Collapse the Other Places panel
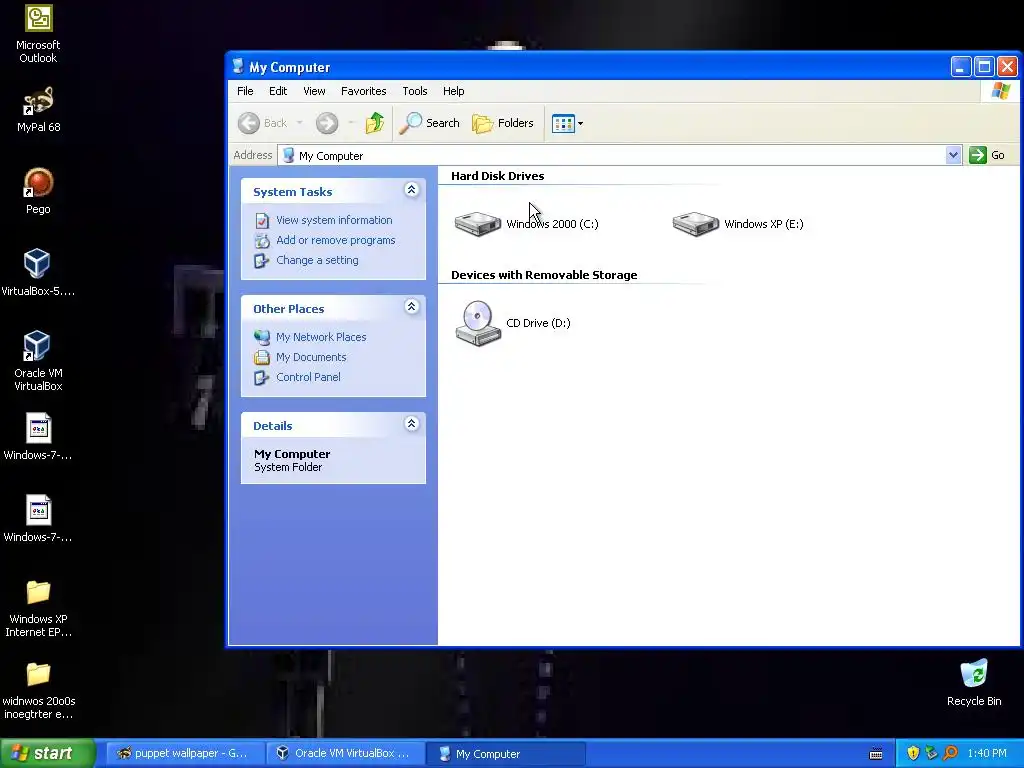 coord(411,307)
